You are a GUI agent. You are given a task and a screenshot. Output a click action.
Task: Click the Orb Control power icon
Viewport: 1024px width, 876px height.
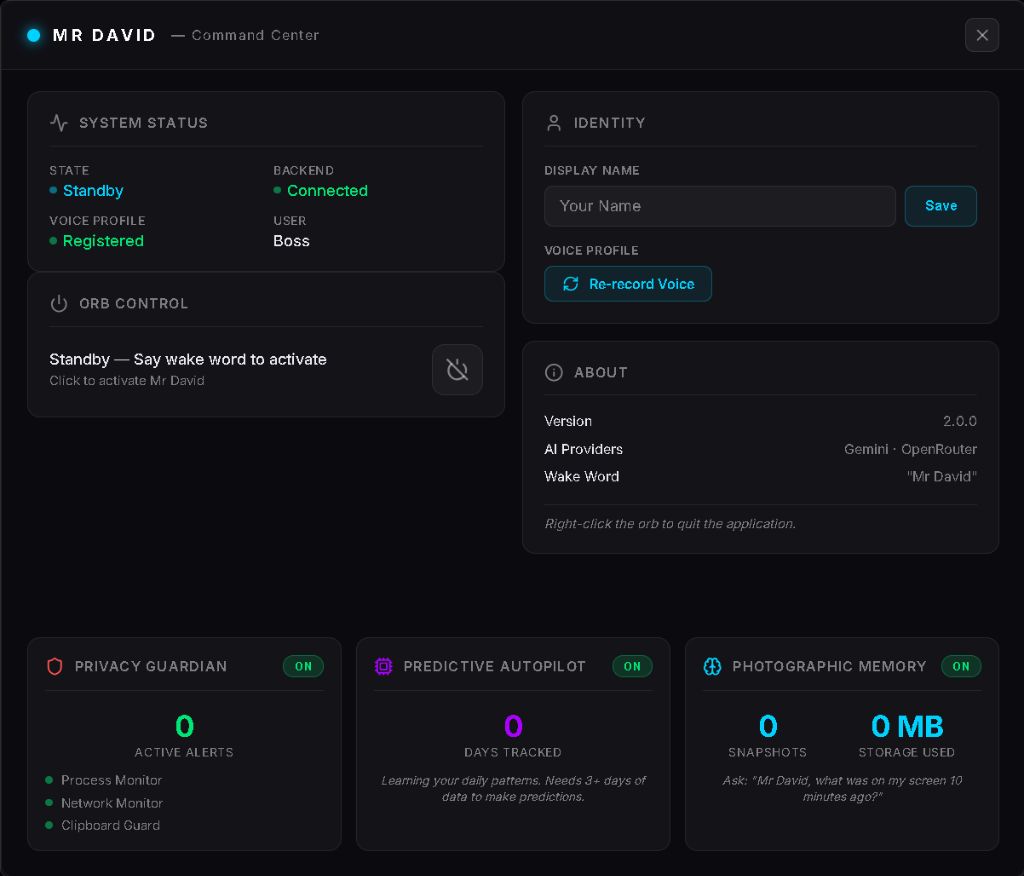pyautogui.click(x=59, y=304)
